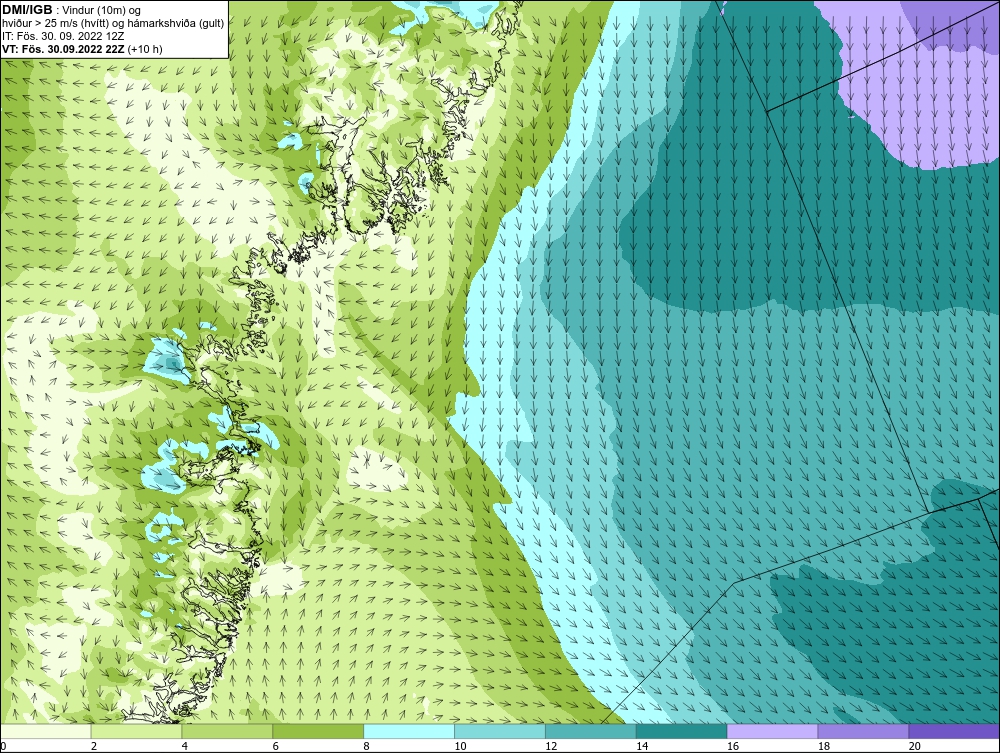1000x753 pixels.
Task: Click the light green 2–4 m/s legend swatch
Action: pyautogui.click(x=136, y=731)
